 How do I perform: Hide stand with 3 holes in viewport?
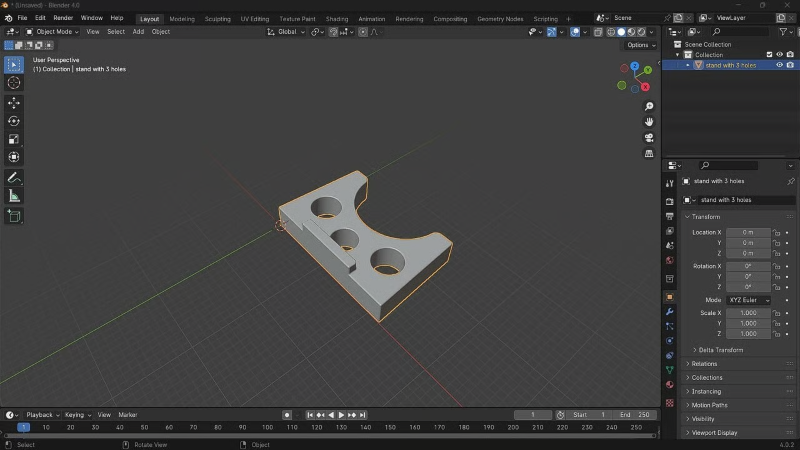coord(779,65)
